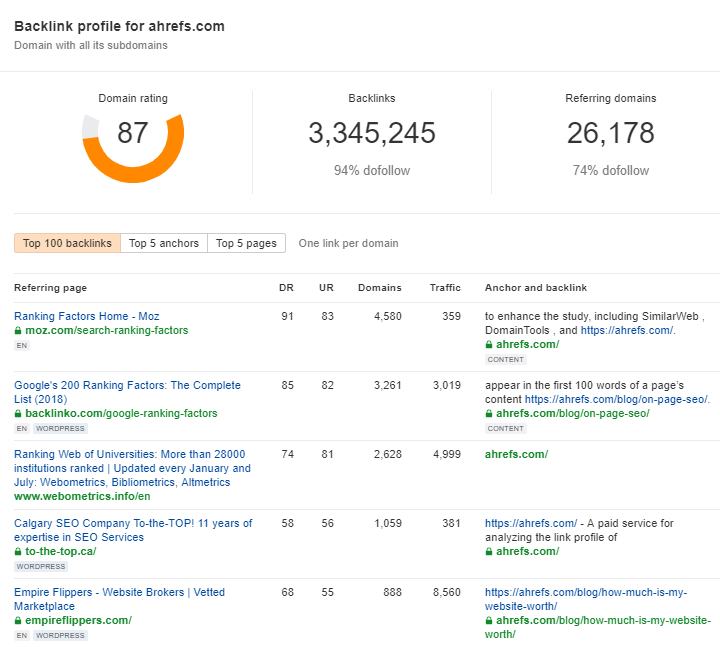This screenshot has height=647, width=720.
Task: Click Domains value 1,059 in Calgary row
Action: [x=388, y=523]
